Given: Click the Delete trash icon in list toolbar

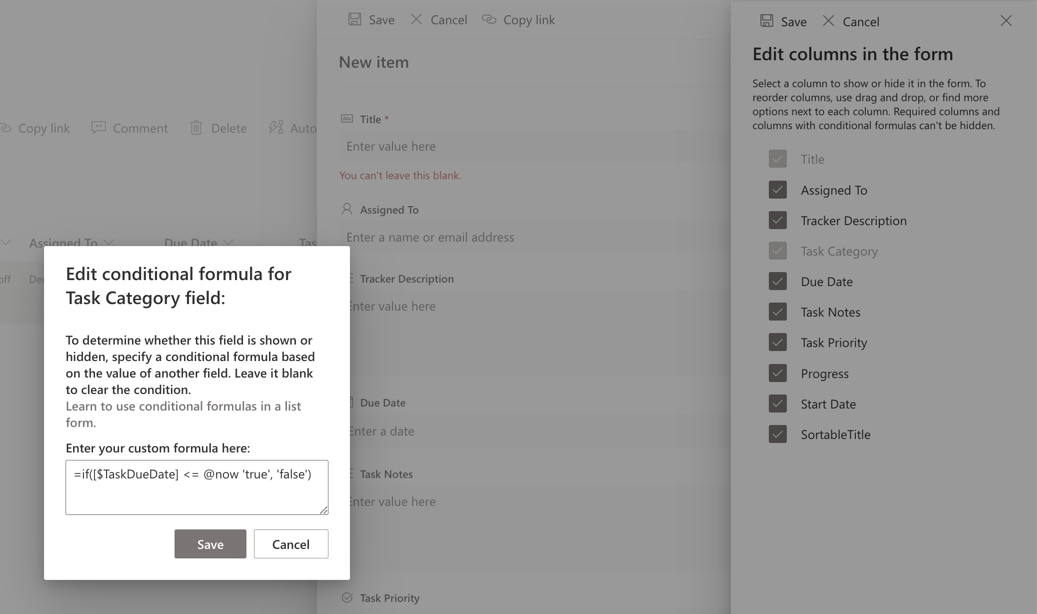Looking at the screenshot, I should 196,128.
